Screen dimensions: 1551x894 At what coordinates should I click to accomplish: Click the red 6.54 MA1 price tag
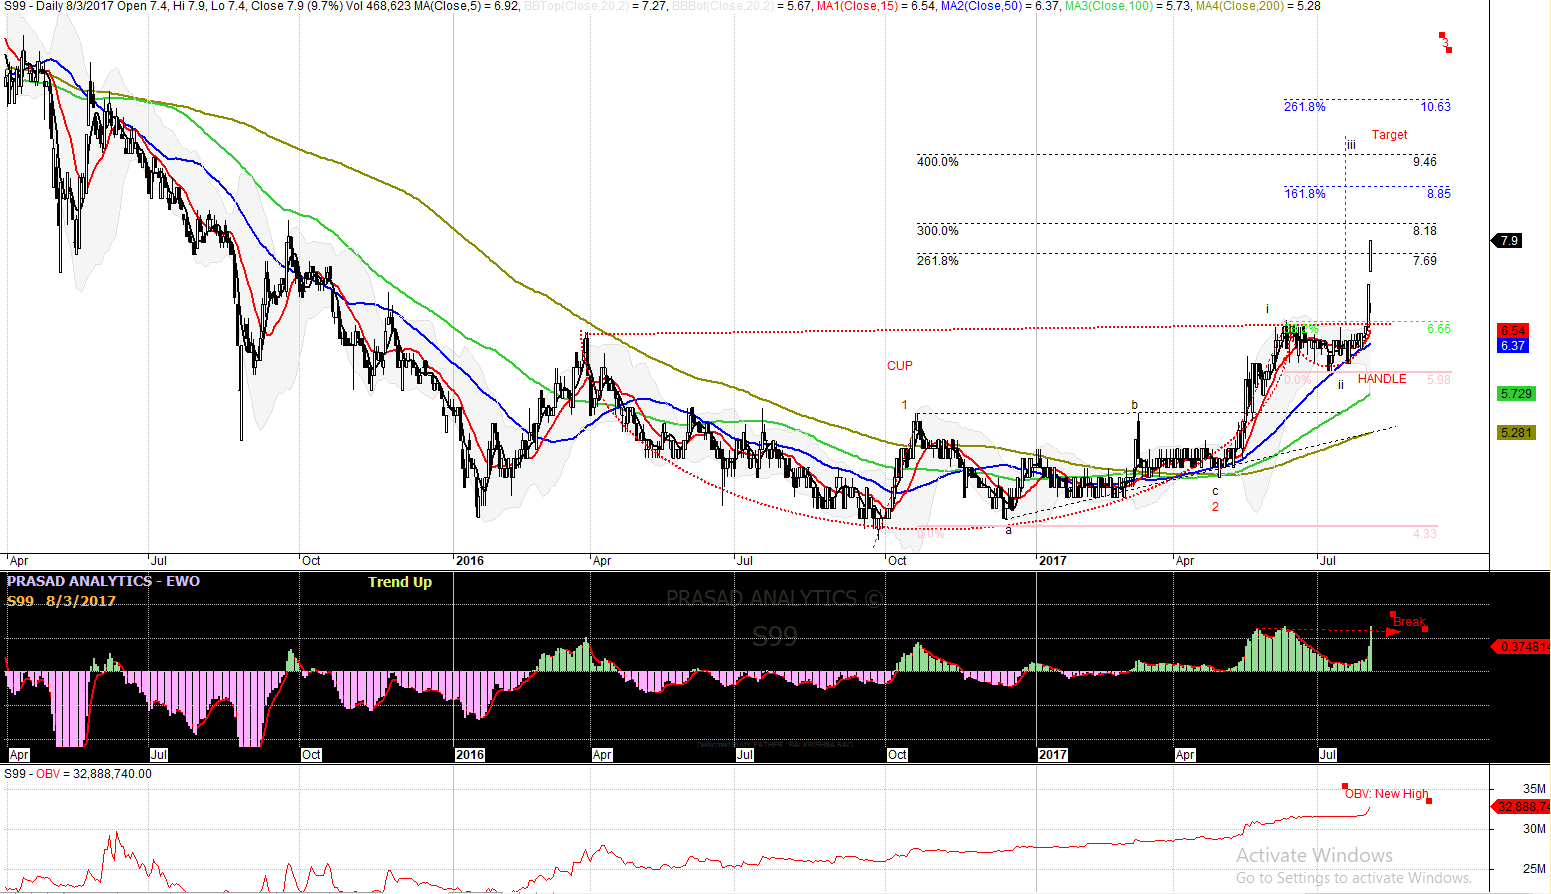click(1512, 331)
